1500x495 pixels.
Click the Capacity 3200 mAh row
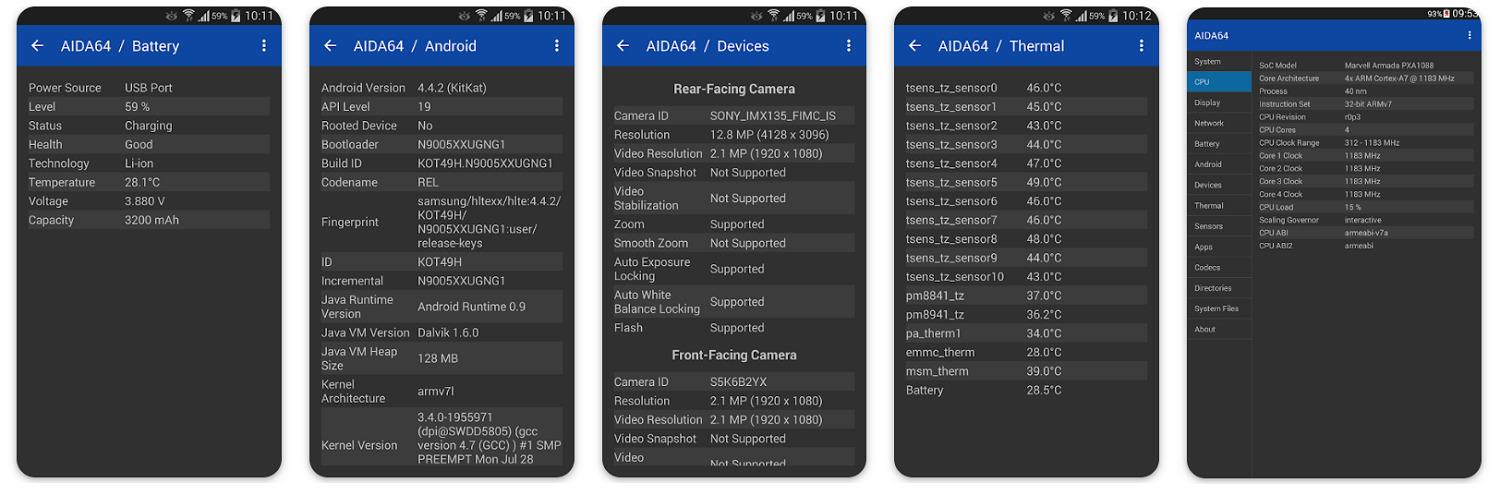click(x=149, y=220)
